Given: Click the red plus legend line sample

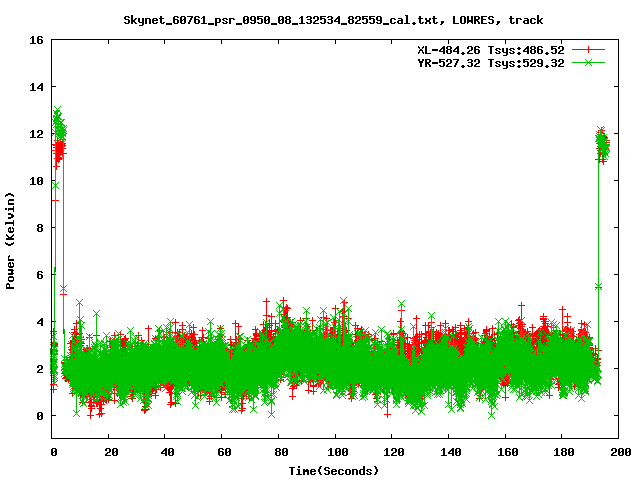Looking at the screenshot, I should [588, 50].
